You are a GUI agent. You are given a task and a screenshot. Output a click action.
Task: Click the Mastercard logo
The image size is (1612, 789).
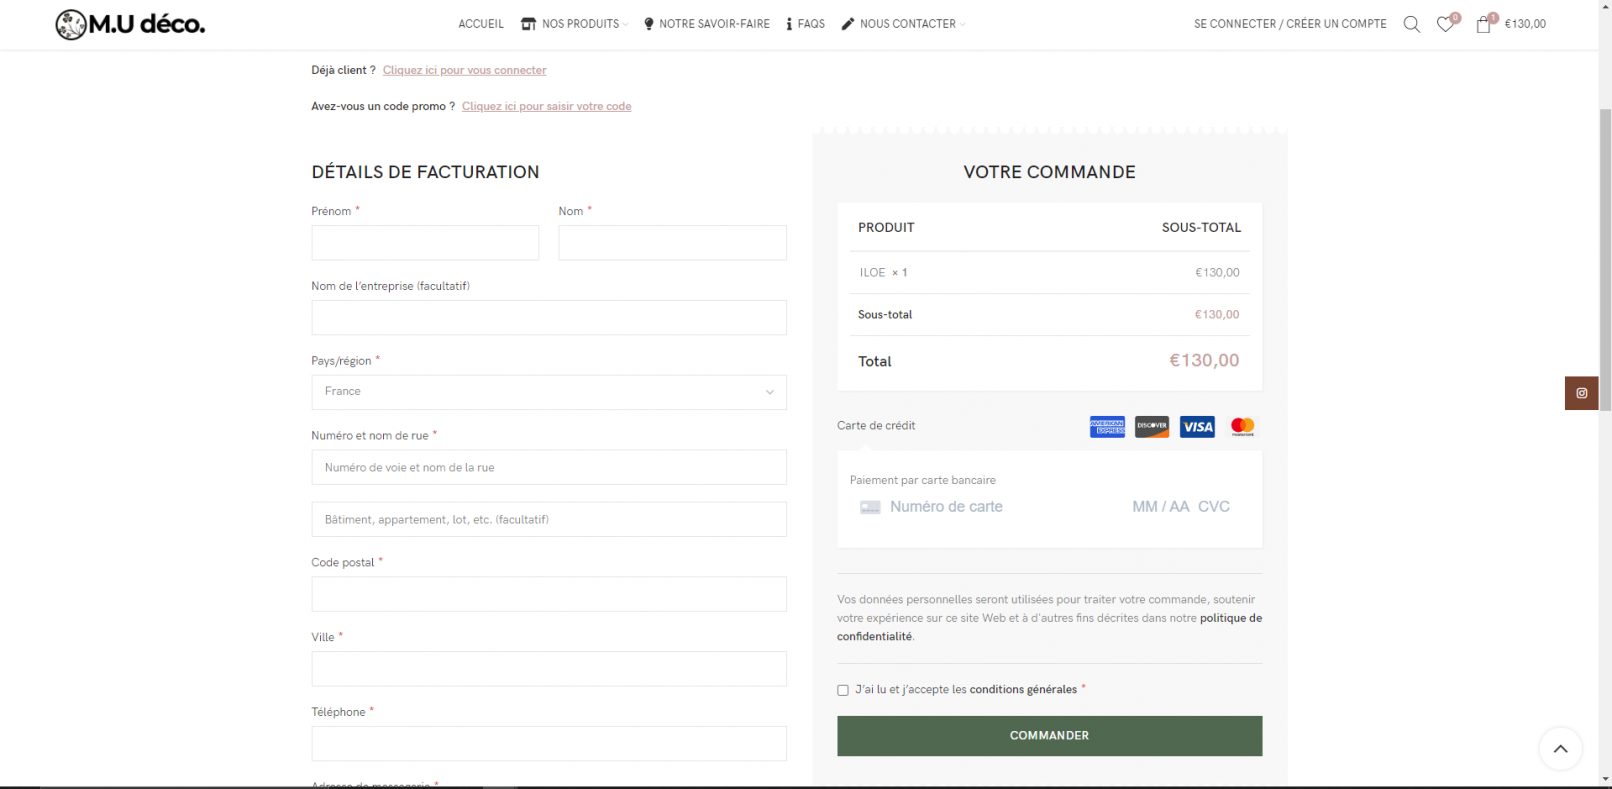tap(1242, 427)
